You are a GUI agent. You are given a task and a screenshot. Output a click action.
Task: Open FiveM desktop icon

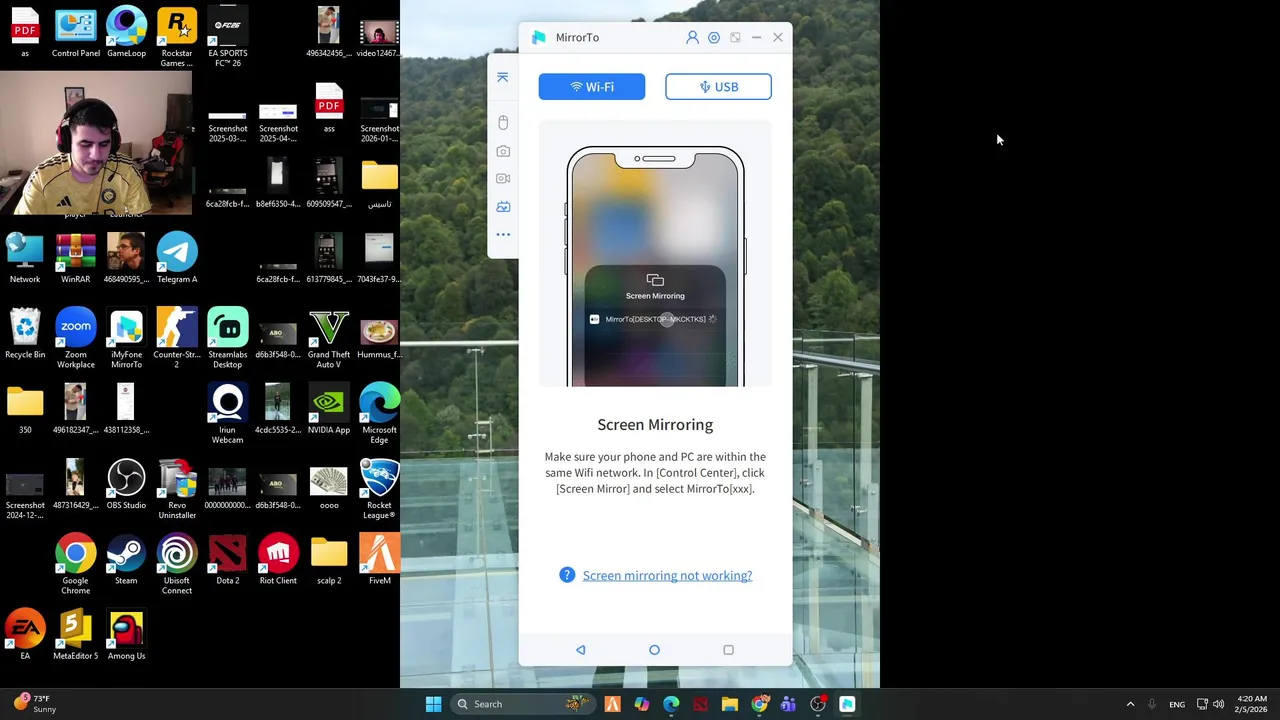379,560
